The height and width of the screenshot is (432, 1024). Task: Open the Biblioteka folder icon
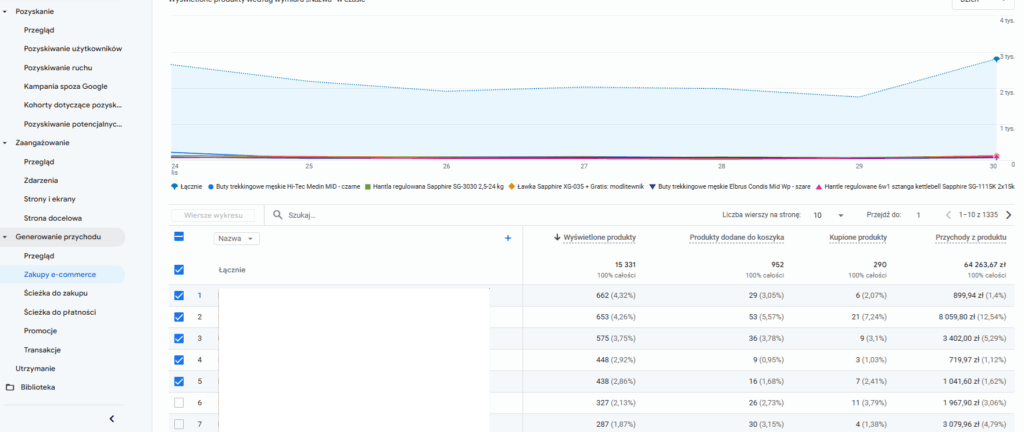pyautogui.click(x=10, y=387)
